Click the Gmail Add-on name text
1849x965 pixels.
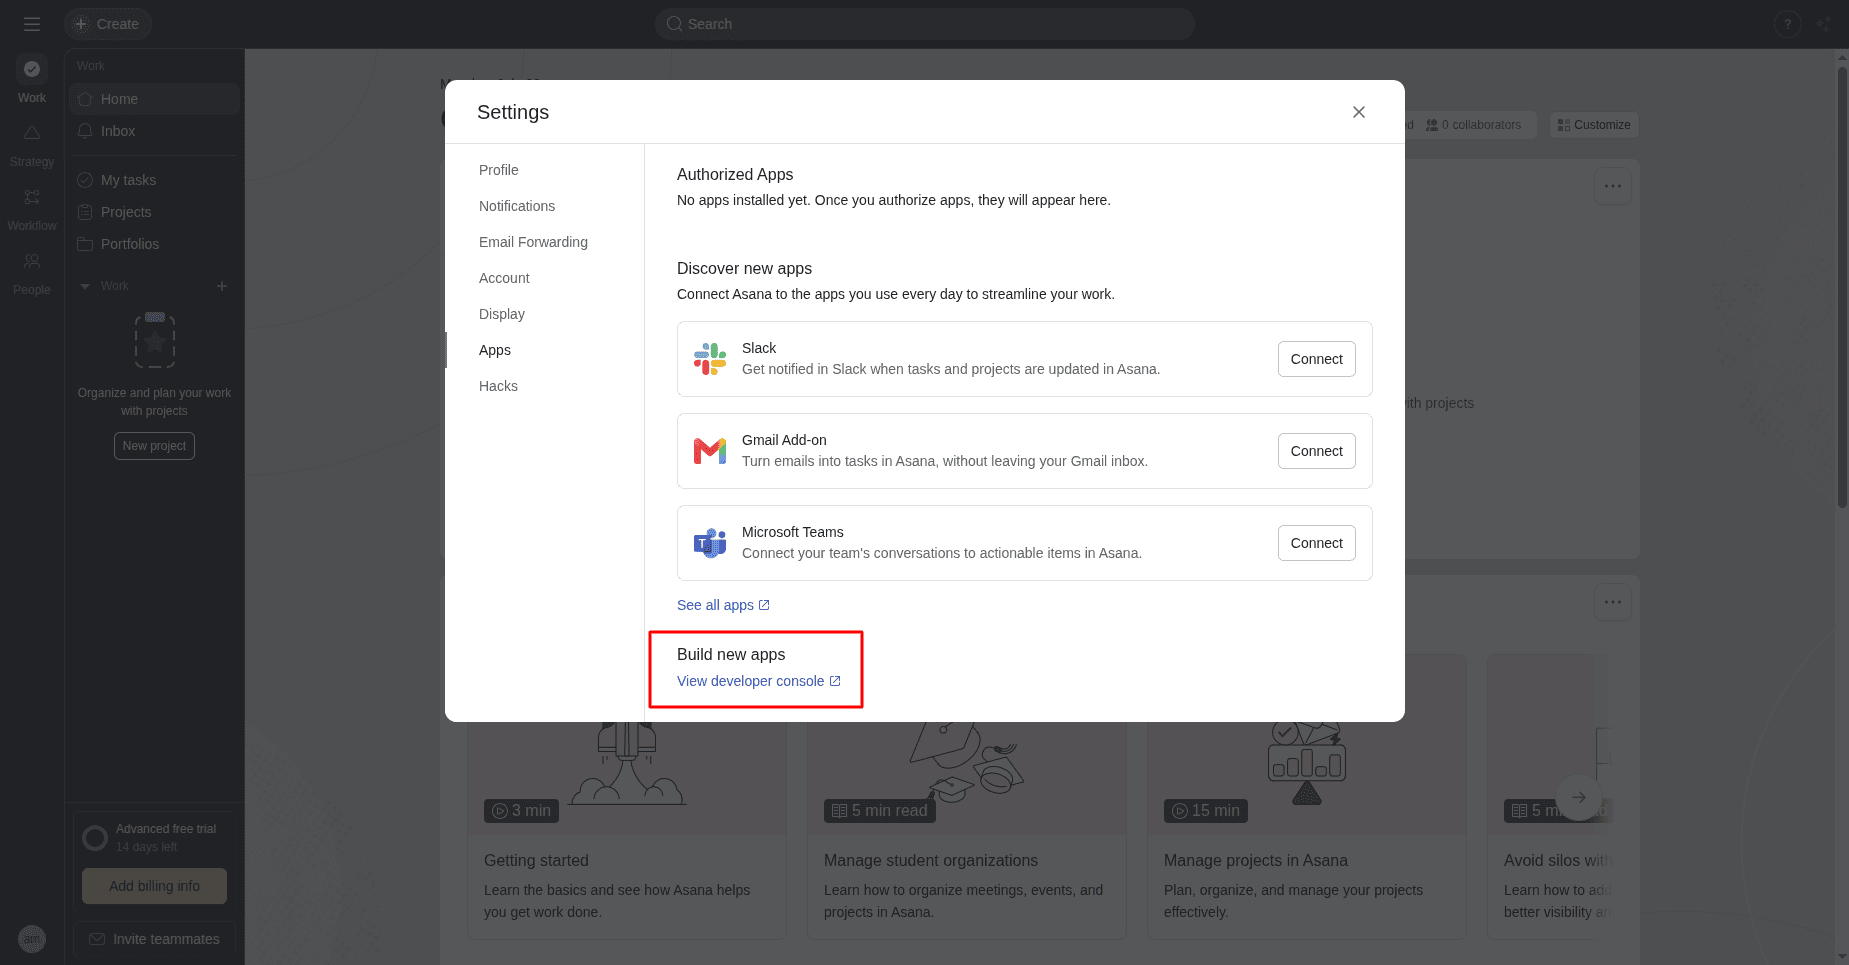pos(784,440)
